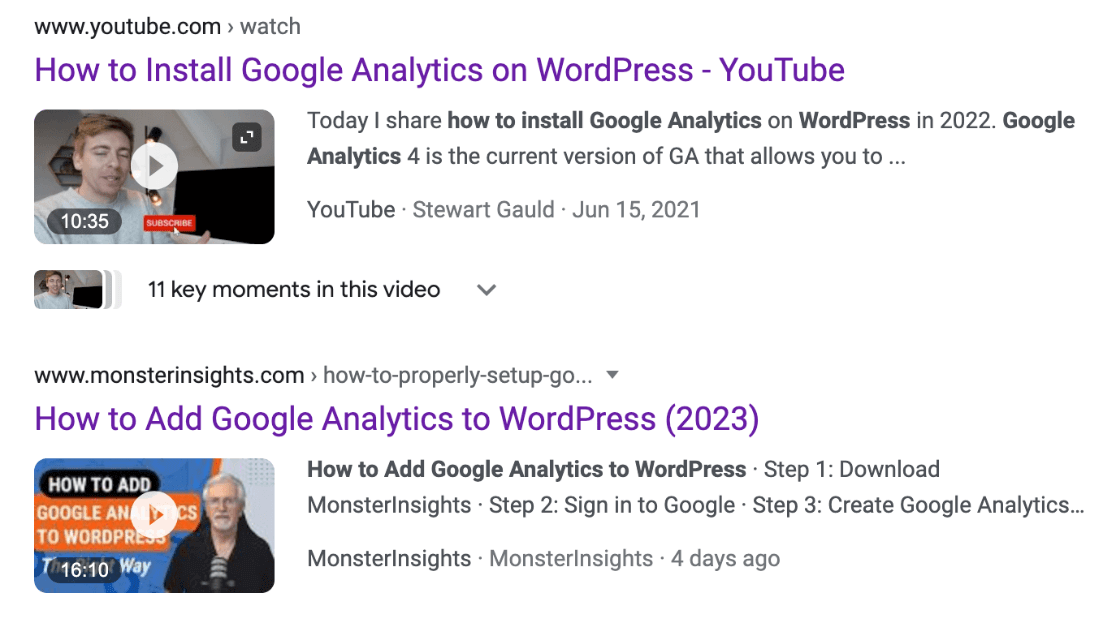Click the "4 days ago" upload date
Viewport: 1116px width, 623px height.
pyautogui.click(x=725, y=559)
